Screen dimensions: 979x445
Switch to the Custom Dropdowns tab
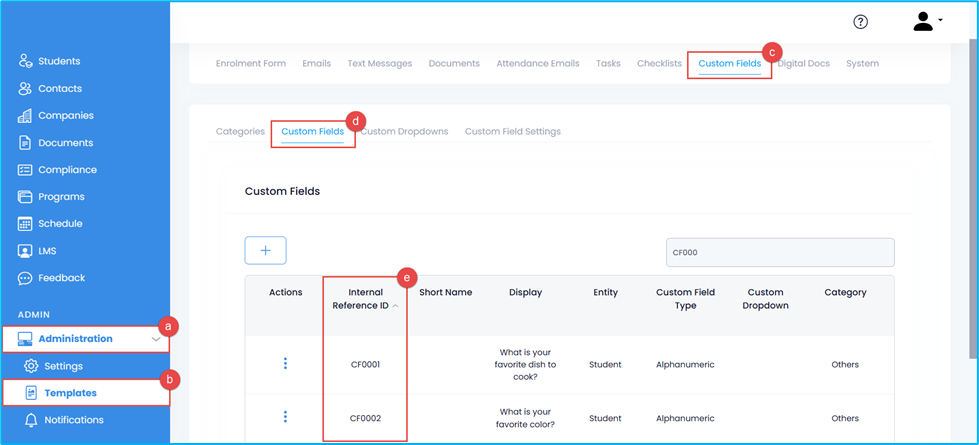406,131
